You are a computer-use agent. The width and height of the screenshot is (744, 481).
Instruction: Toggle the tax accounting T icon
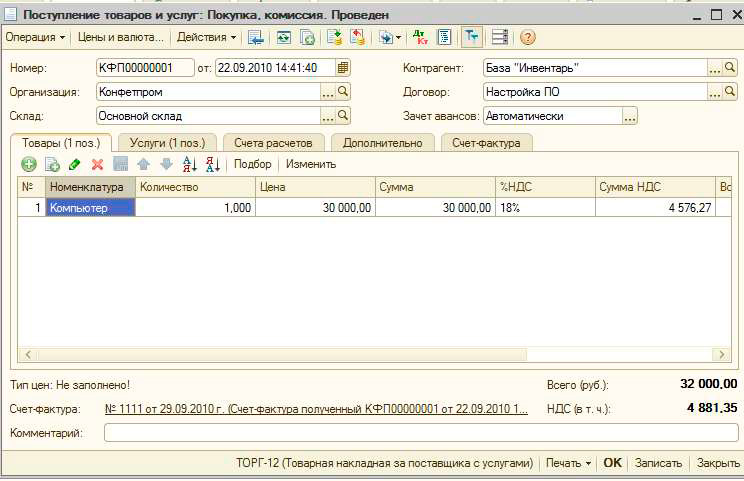pyautogui.click(x=472, y=37)
